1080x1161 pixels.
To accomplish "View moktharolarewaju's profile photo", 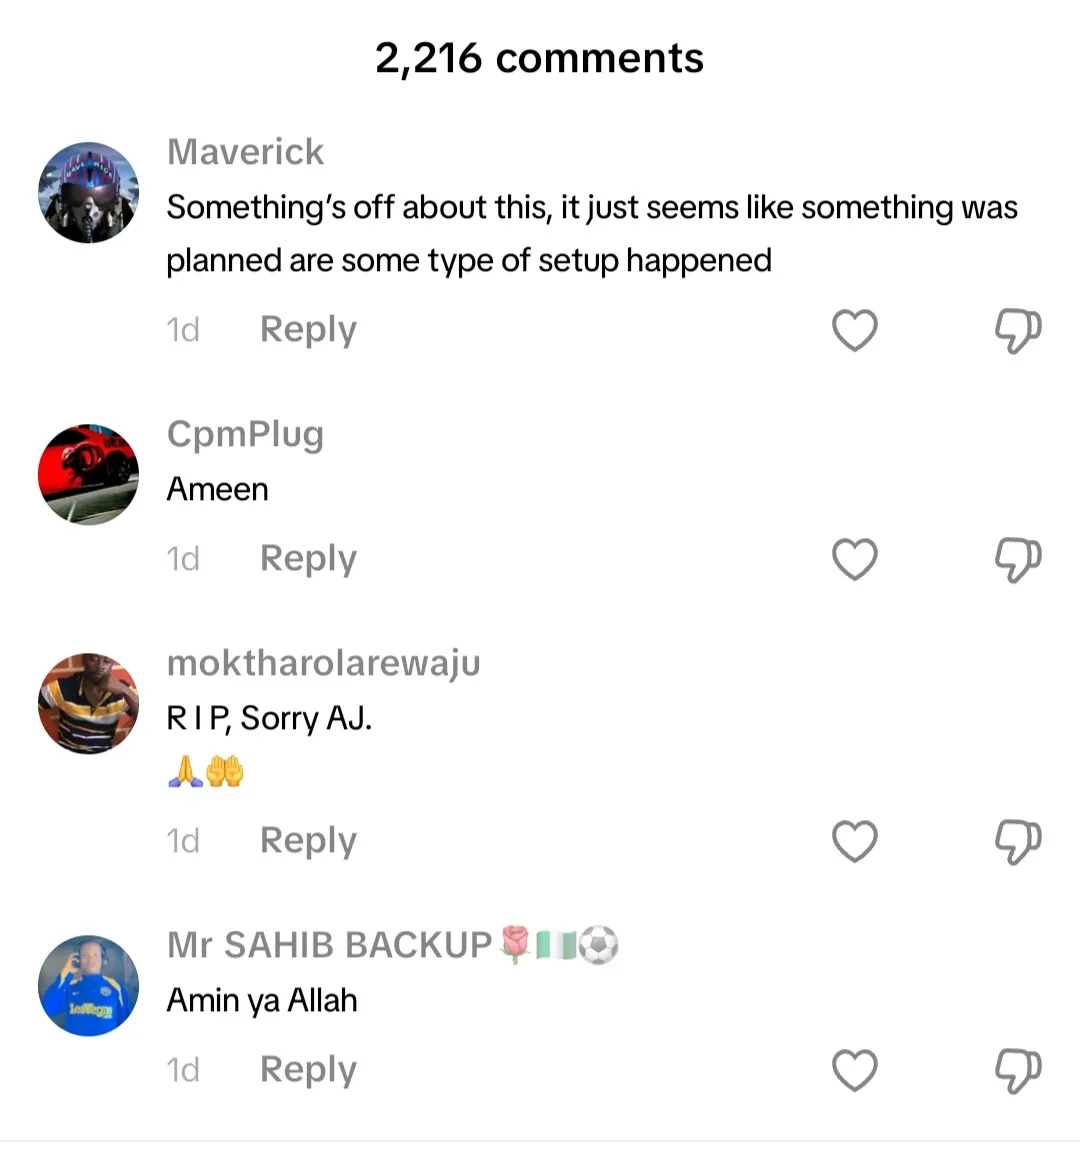I will (88, 703).
